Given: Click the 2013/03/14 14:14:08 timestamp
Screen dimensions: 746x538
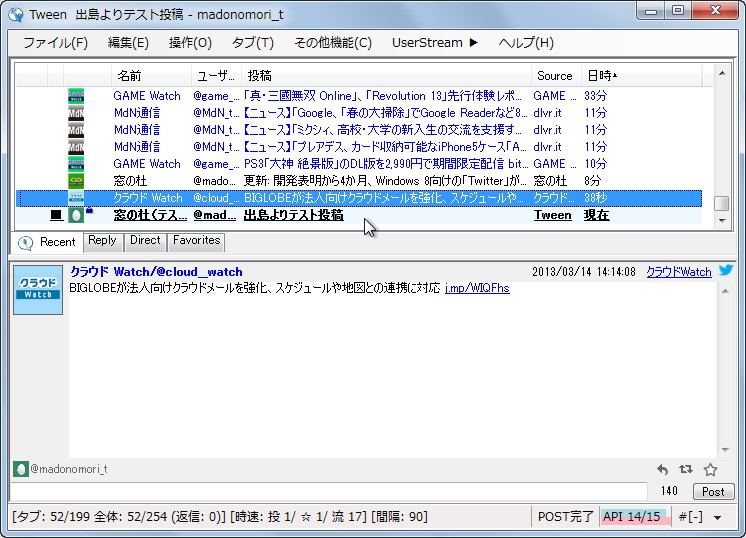Looking at the screenshot, I should click(x=584, y=272).
